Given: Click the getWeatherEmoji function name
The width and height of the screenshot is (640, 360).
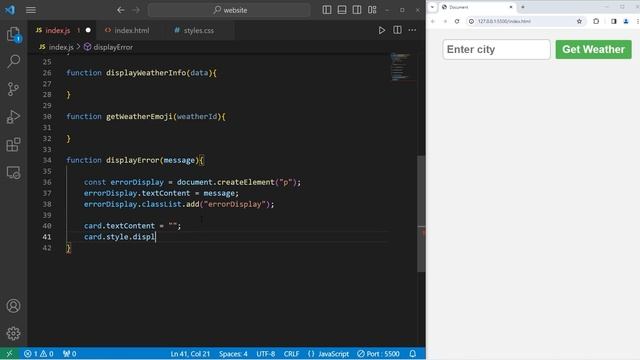Looking at the screenshot, I should pos(139,117).
